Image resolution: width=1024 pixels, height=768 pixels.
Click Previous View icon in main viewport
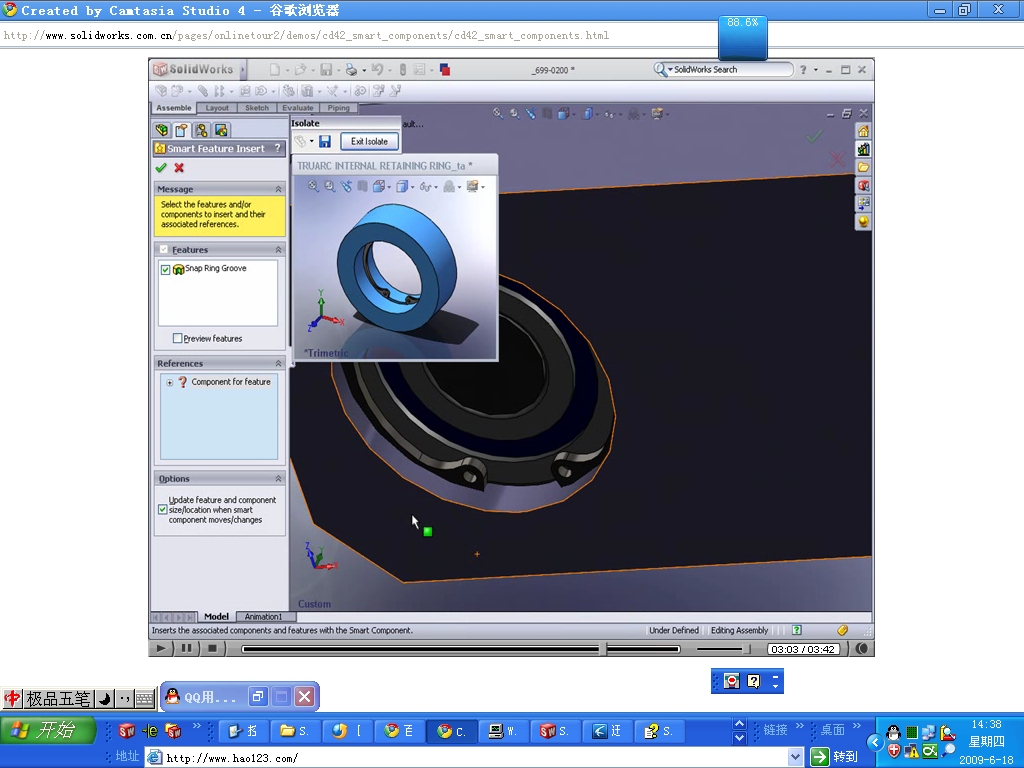pos(531,114)
